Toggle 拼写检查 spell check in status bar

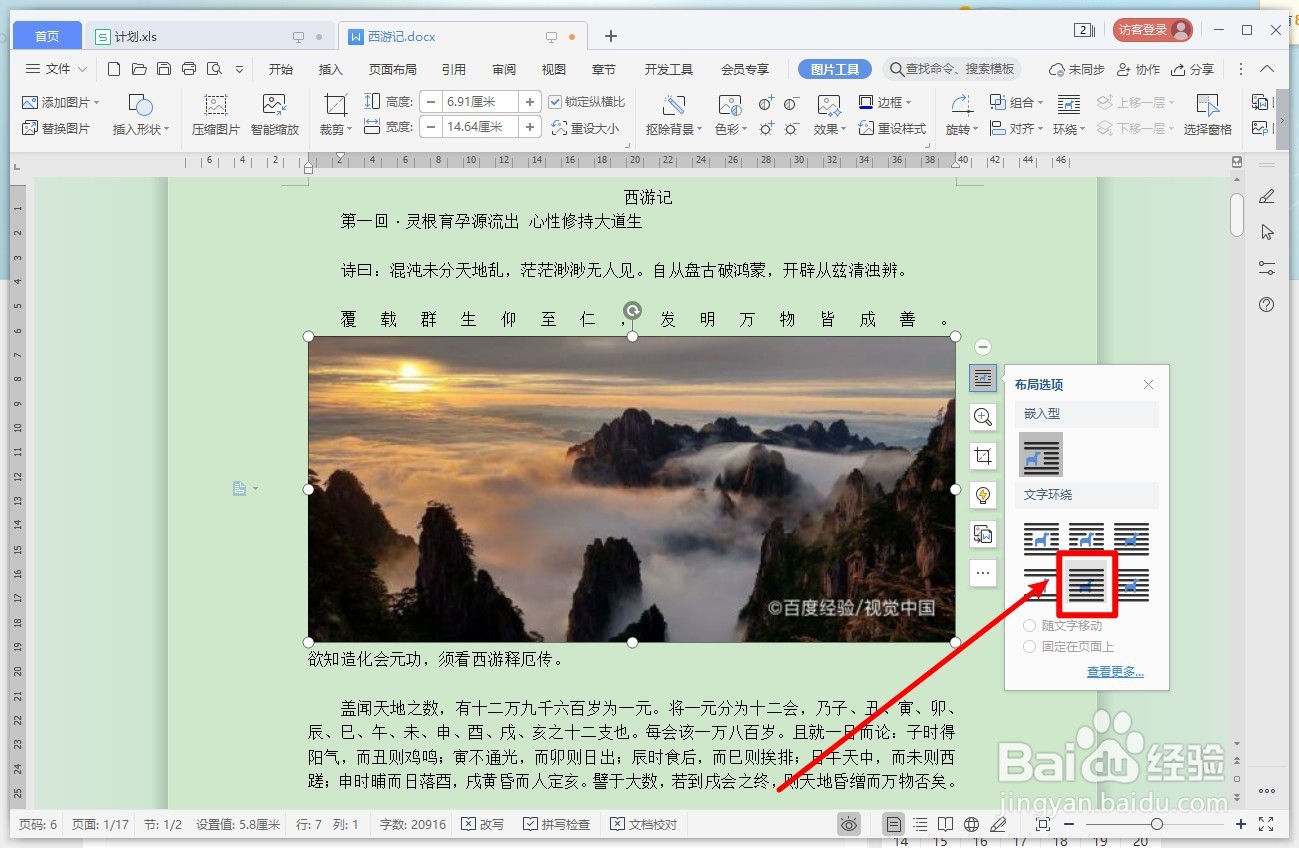coord(557,825)
